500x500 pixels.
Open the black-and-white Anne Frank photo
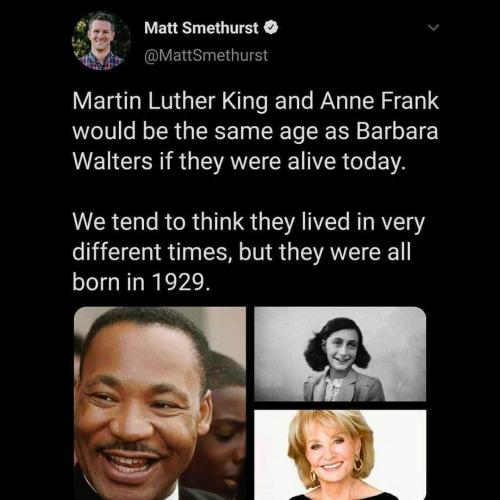(340, 354)
